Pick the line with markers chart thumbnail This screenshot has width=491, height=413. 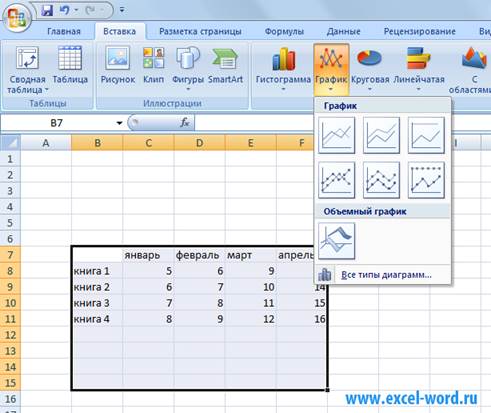click(336, 180)
